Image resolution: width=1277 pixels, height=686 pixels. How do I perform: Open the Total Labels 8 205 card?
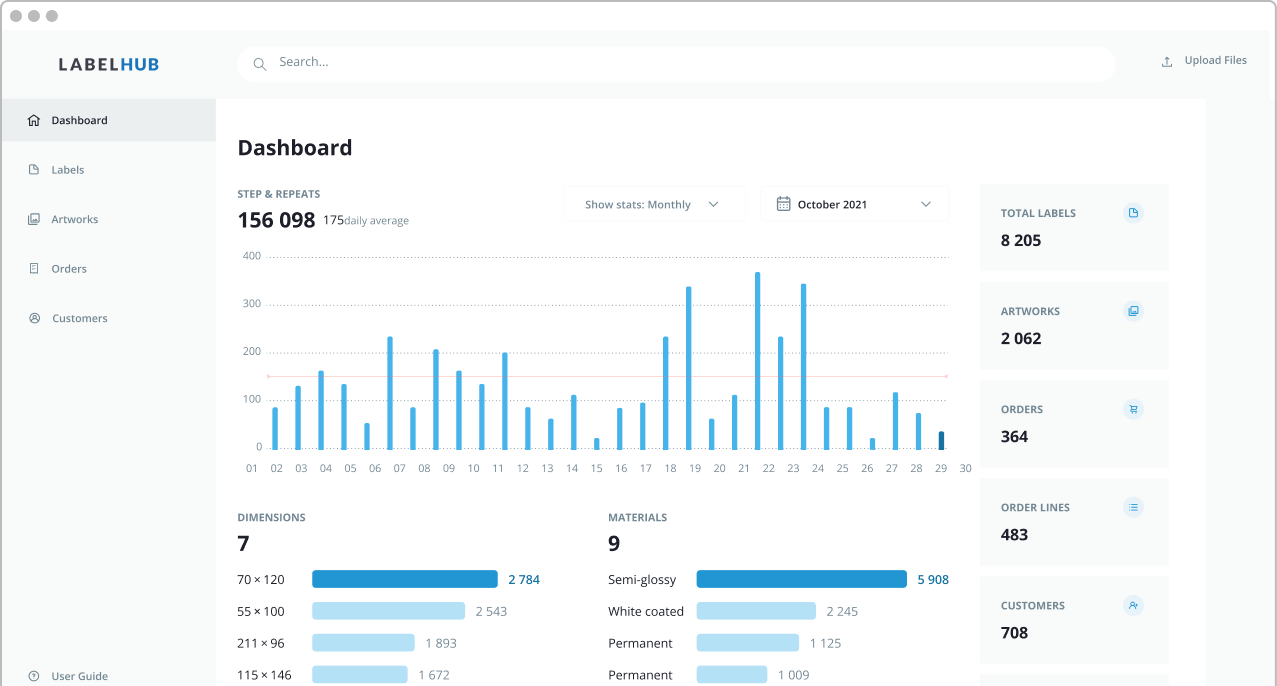click(1074, 227)
